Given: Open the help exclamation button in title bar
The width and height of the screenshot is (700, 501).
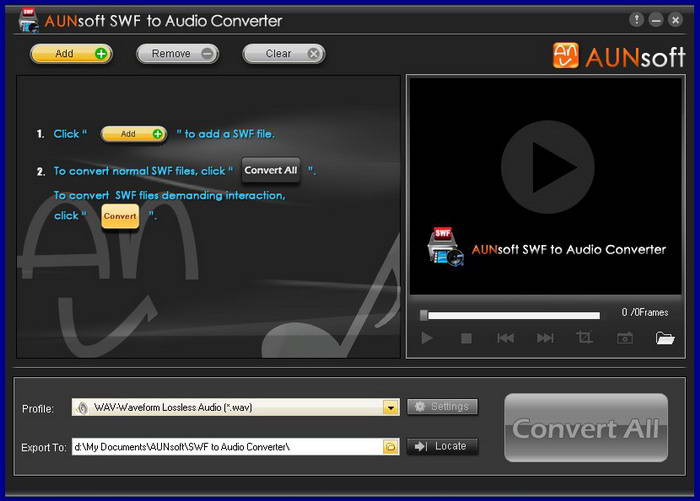Looking at the screenshot, I should pyautogui.click(x=636, y=20).
